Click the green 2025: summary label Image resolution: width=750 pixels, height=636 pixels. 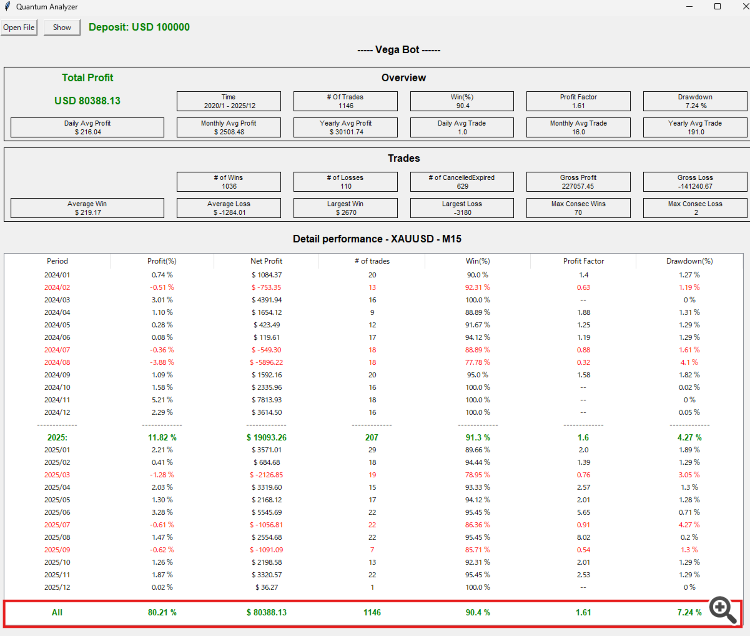point(57,438)
